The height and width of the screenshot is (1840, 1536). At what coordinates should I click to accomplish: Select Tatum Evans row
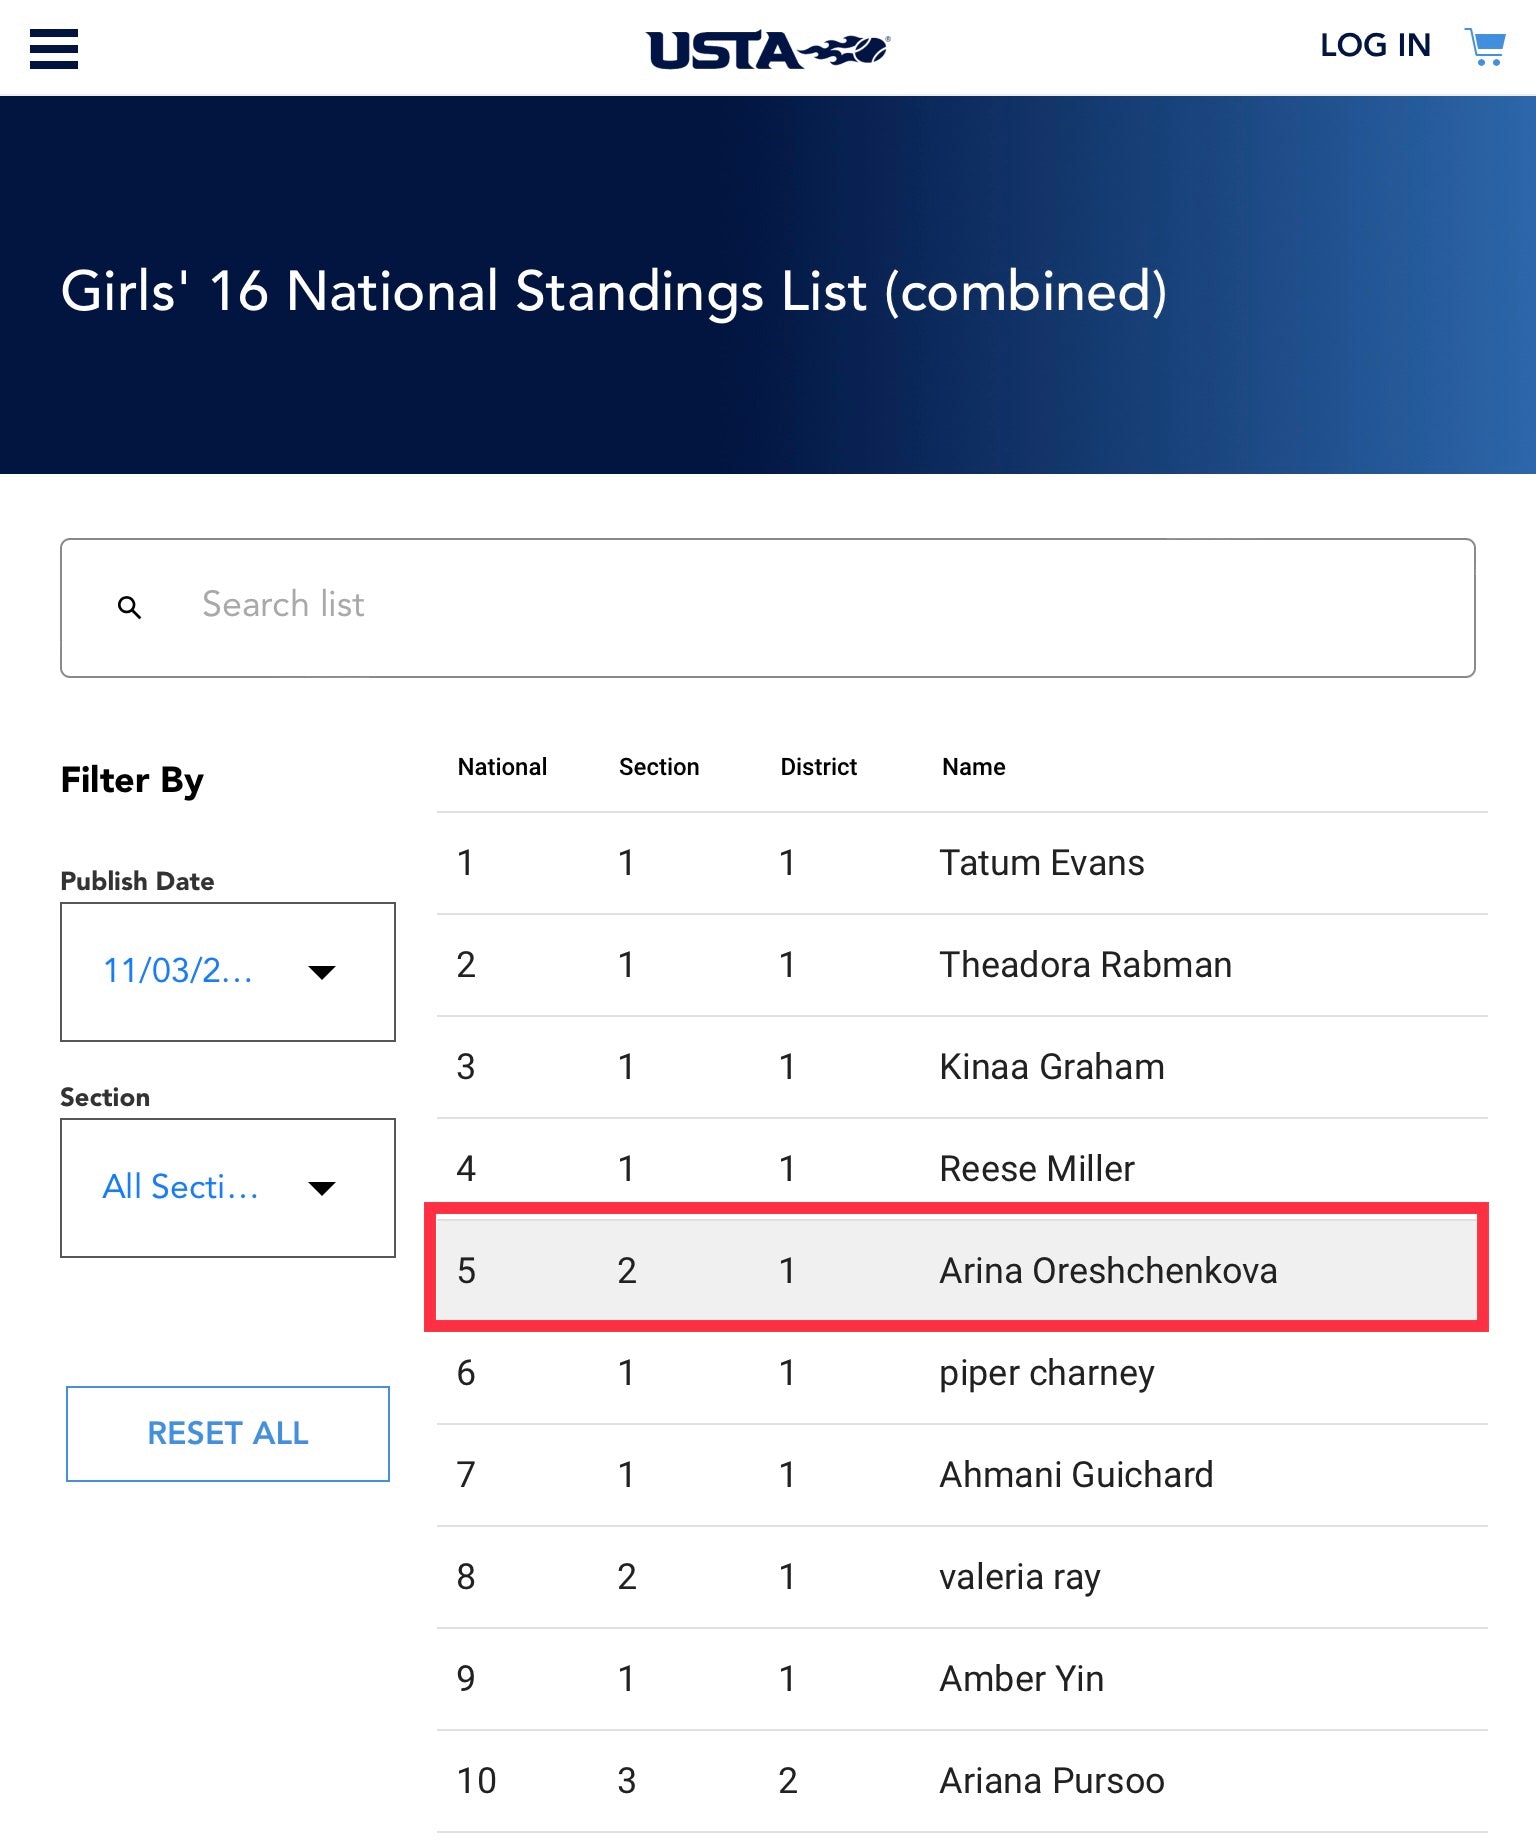(x=1041, y=863)
